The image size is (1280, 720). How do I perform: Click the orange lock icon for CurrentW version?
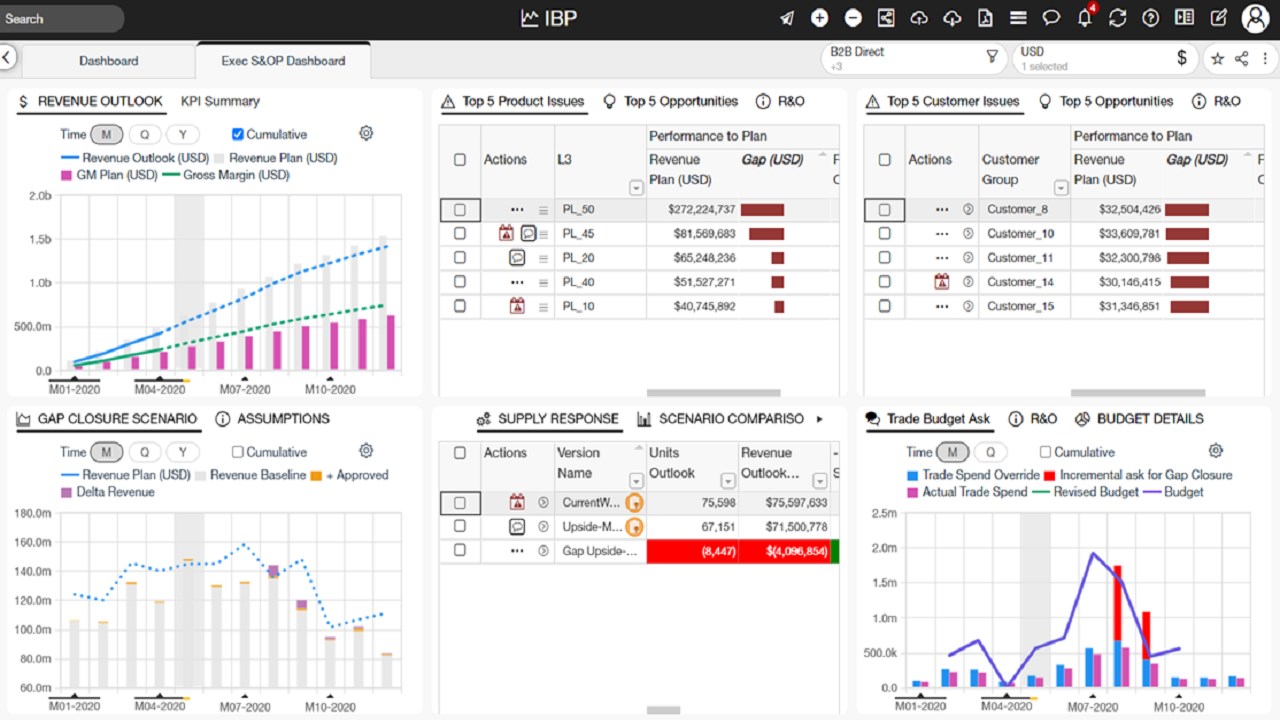[x=634, y=503]
